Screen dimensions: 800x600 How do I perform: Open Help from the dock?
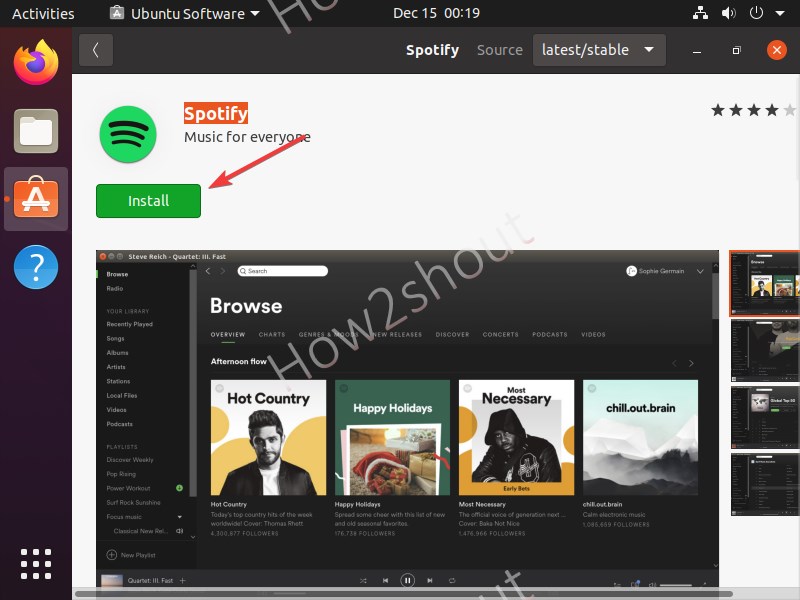(36, 267)
